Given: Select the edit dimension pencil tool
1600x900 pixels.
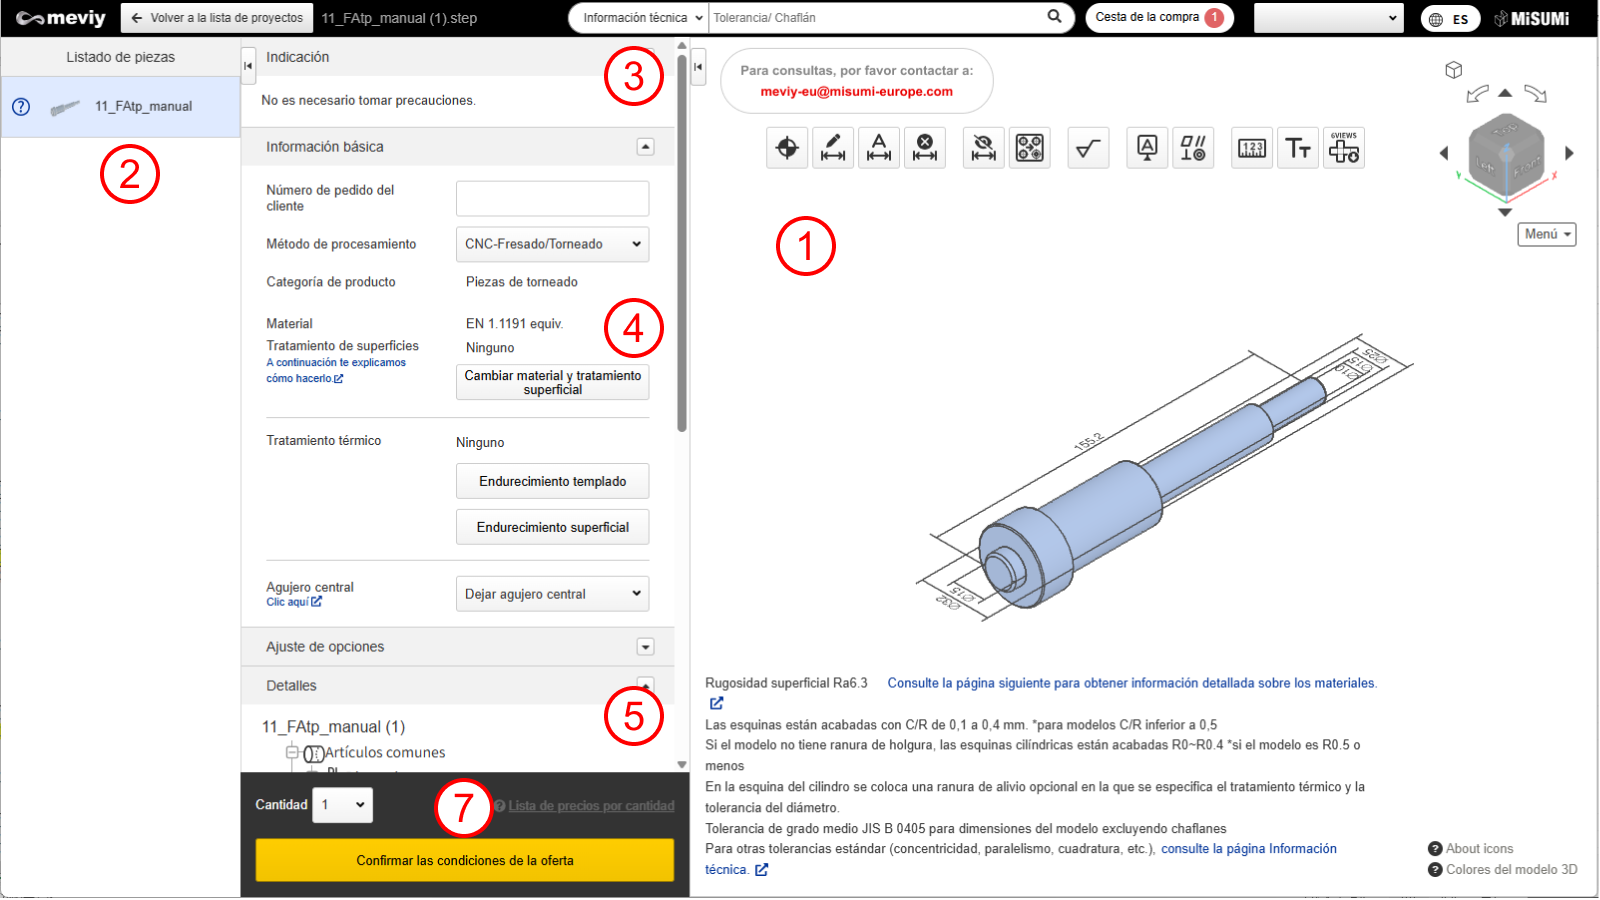Looking at the screenshot, I should (833, 149).
